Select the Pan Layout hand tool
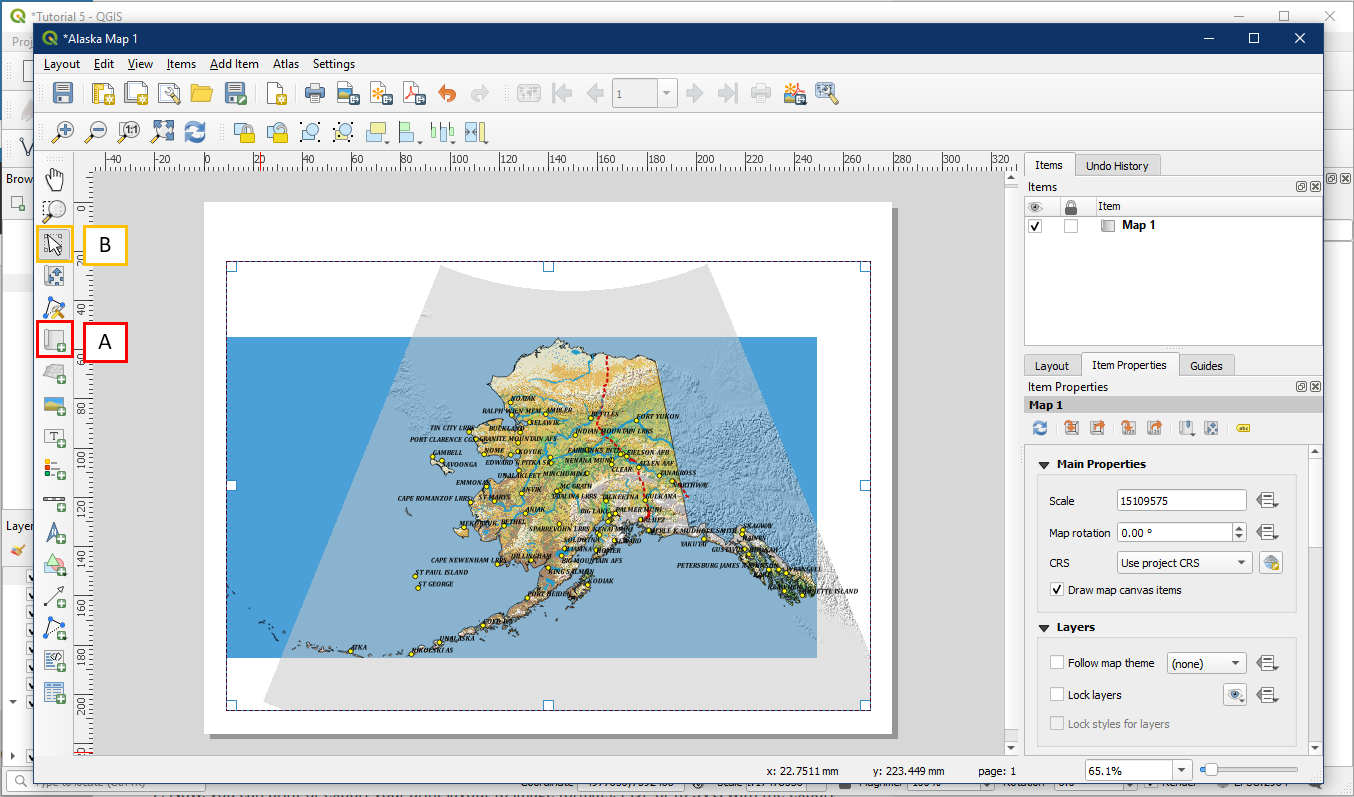This screenshot has height=797, width=1354. tap(54, 180)
